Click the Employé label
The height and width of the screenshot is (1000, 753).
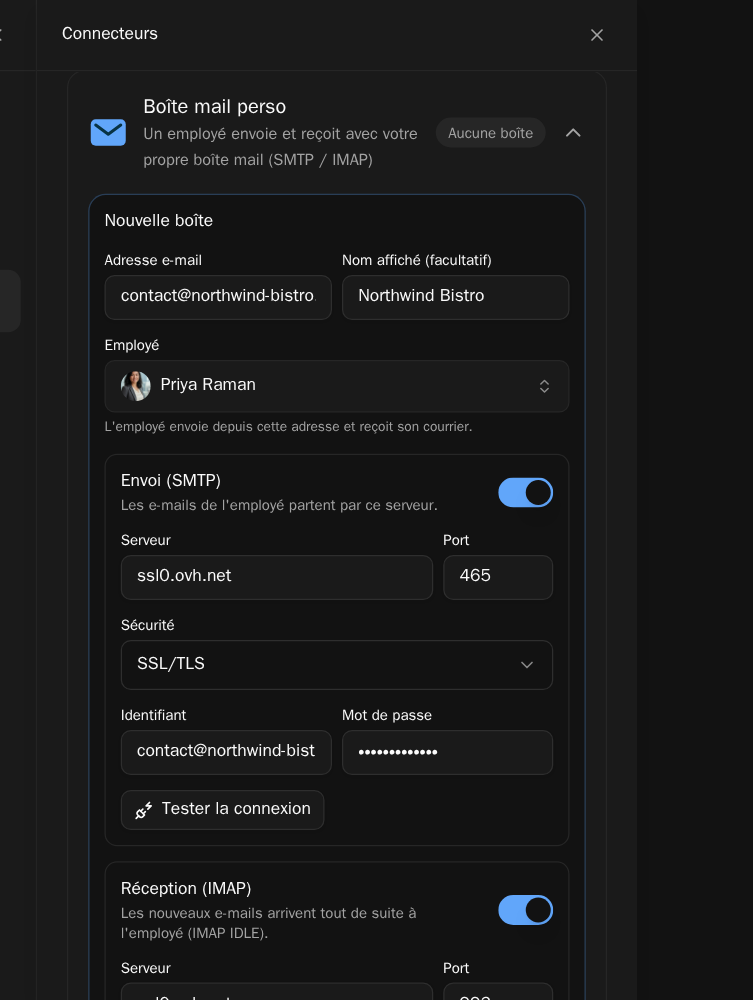click(132, 345)
